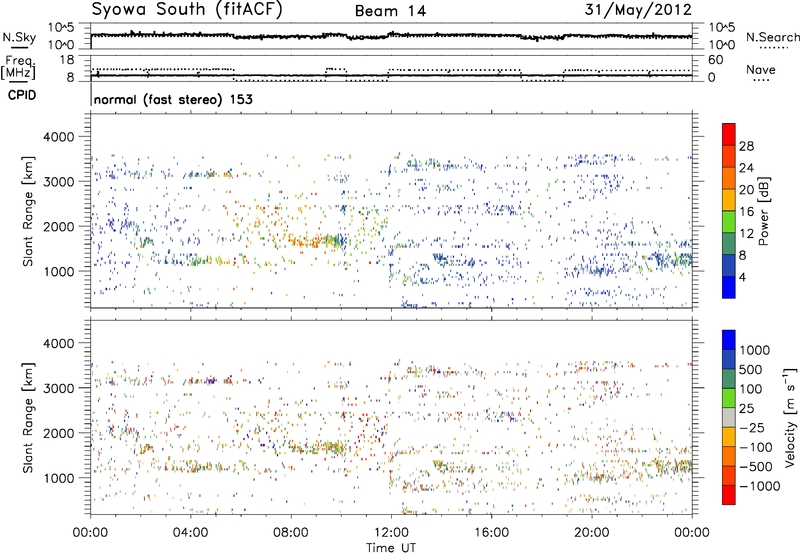The image size is (800, 554).
Task: Click the 'Slant Range [km]' label of velocity panel
Action: click(28, 417)
